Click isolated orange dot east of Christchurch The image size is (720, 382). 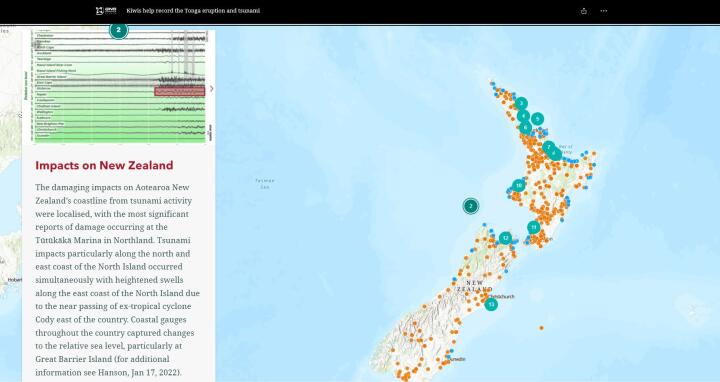pyautogui.click(x=541, y=328)
